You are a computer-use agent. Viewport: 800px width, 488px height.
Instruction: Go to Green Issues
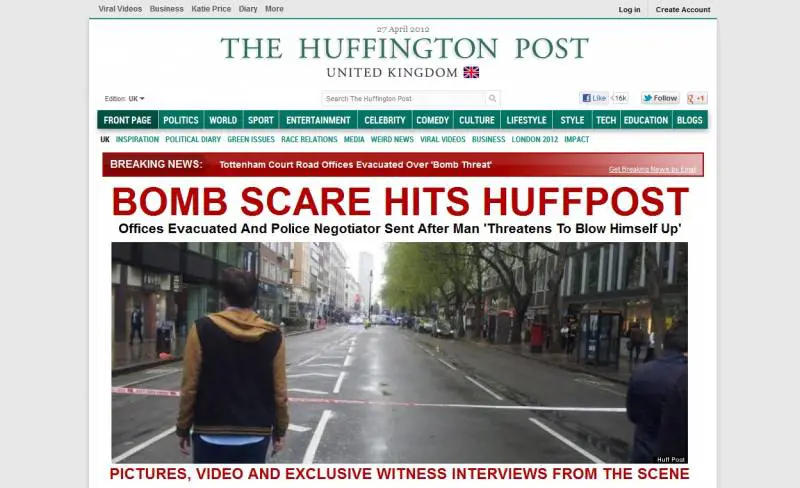(251, 139)
